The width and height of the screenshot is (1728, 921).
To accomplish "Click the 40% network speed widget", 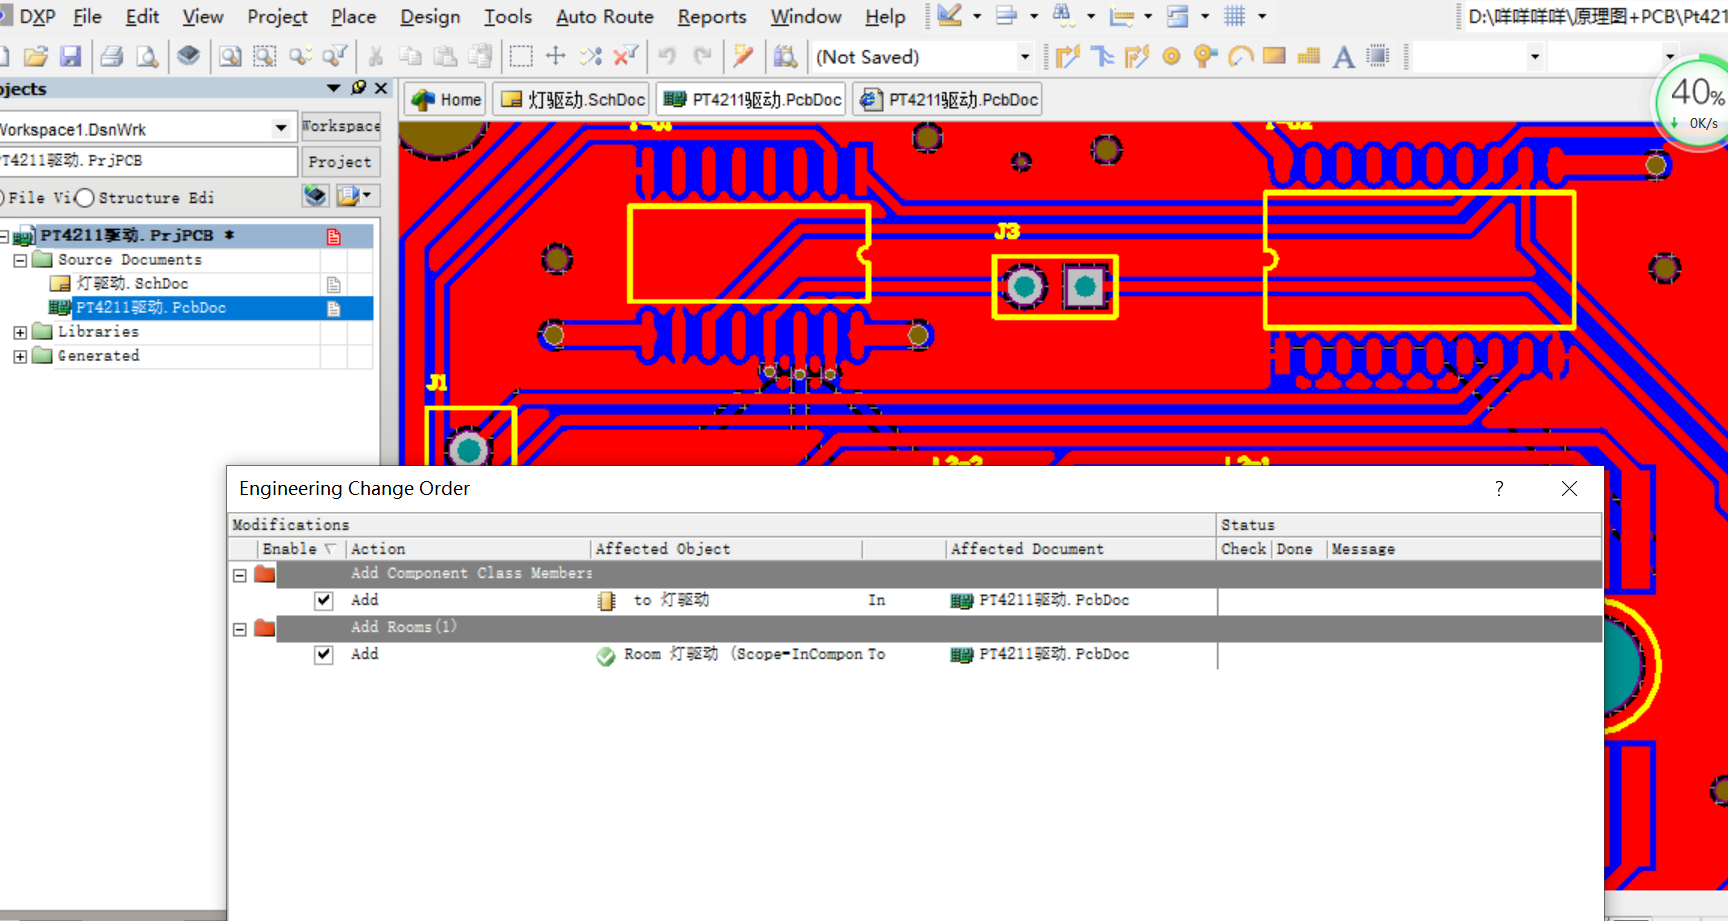I will tap(1695, 102).
